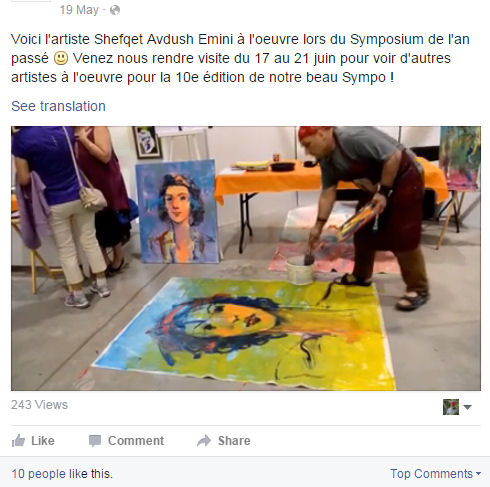Click the Comment speech bubble icon
Screen dimensions: 490x487
[95, 441]
